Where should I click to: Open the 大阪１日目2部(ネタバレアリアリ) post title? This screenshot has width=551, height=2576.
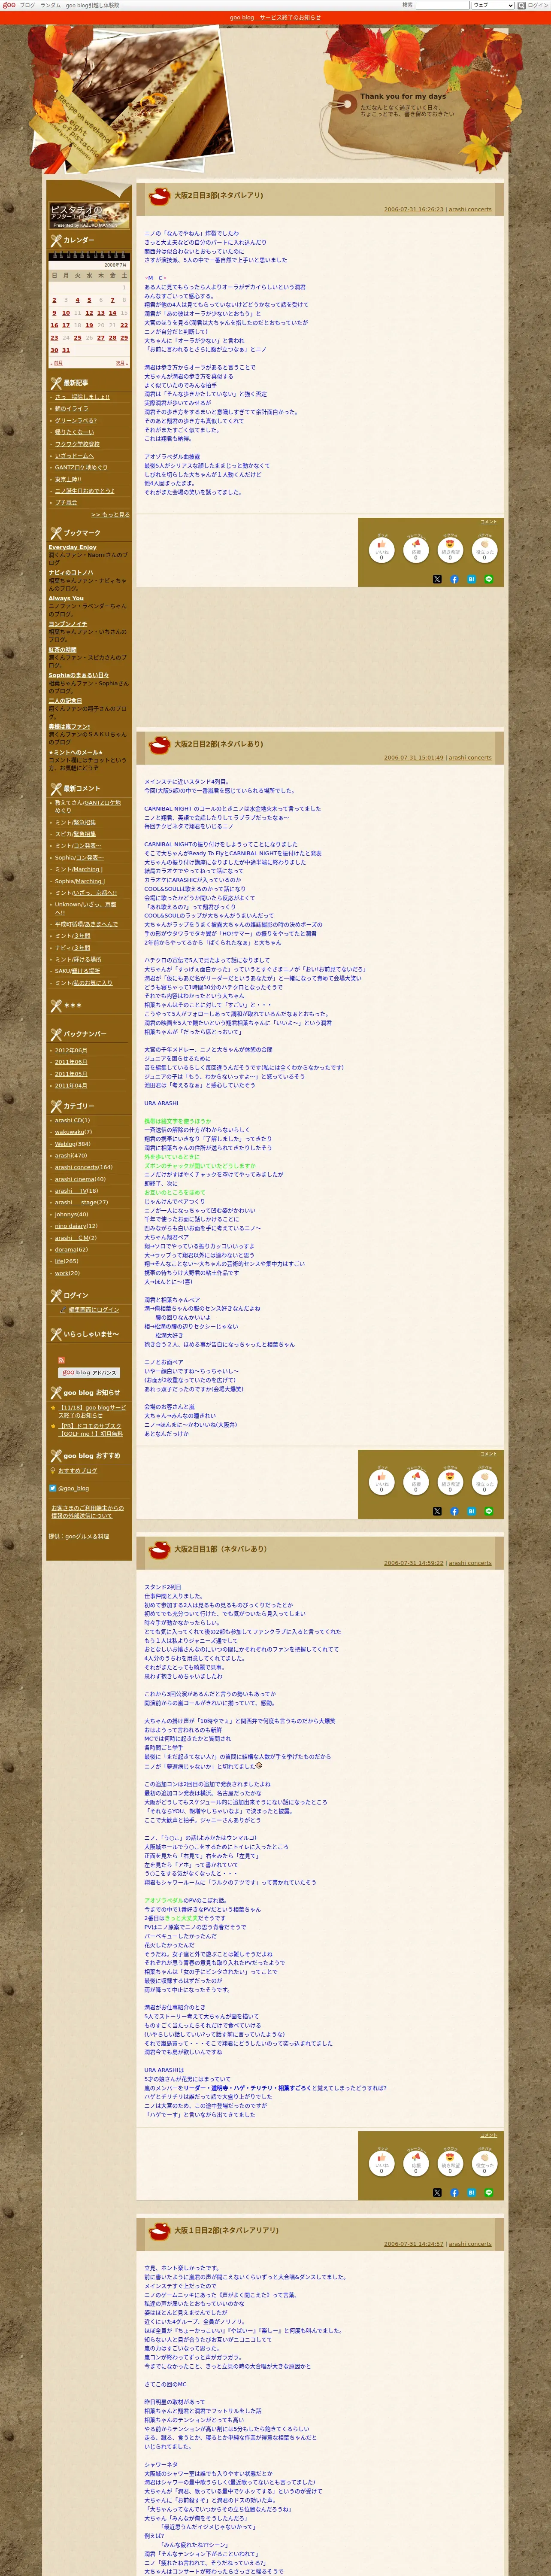(226, 2230)
